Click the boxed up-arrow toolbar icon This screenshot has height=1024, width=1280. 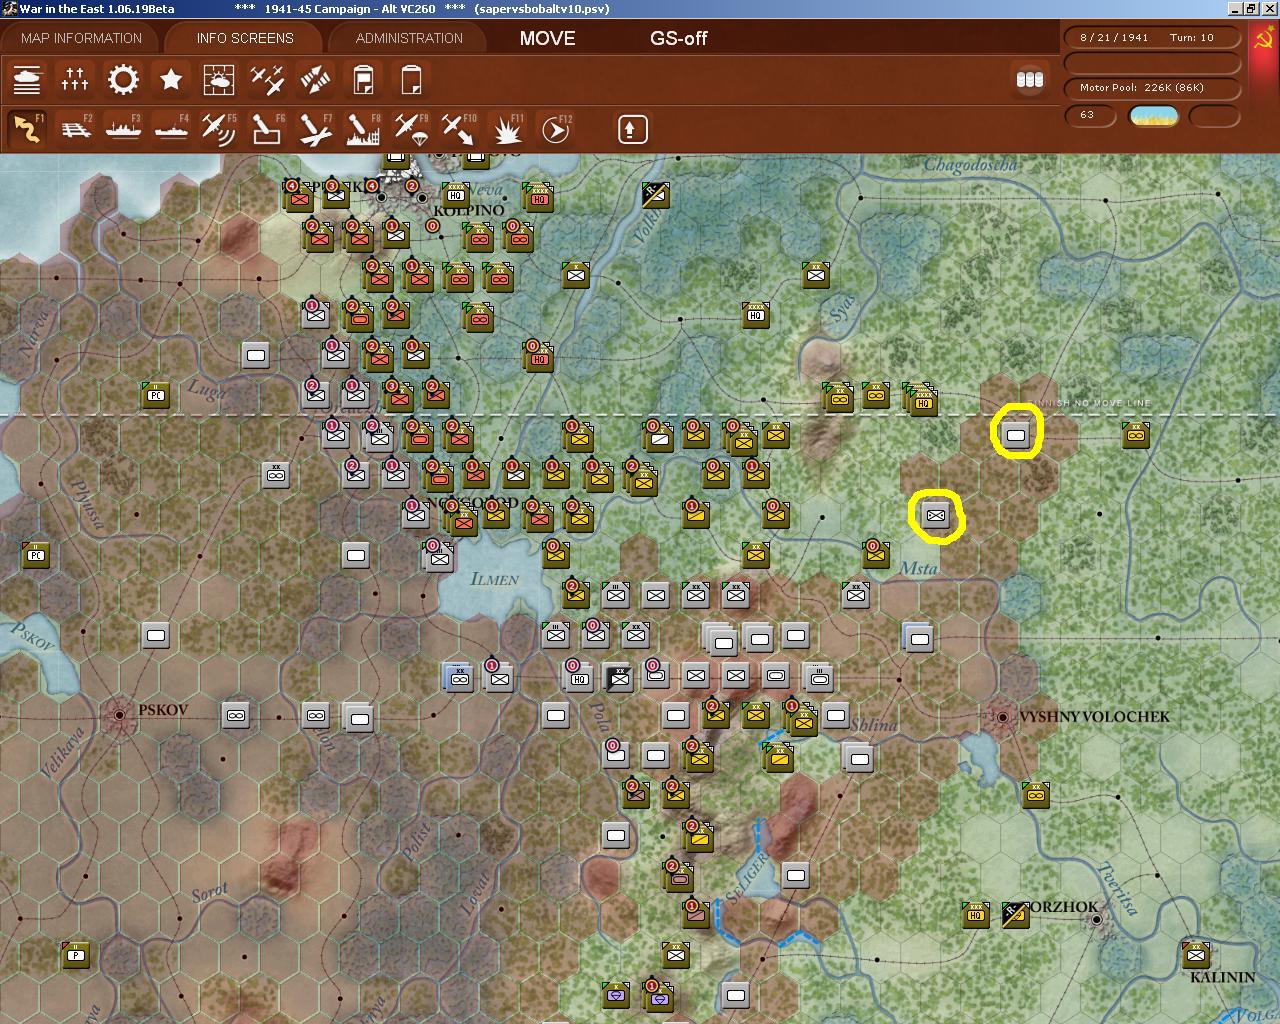[632, 129]
